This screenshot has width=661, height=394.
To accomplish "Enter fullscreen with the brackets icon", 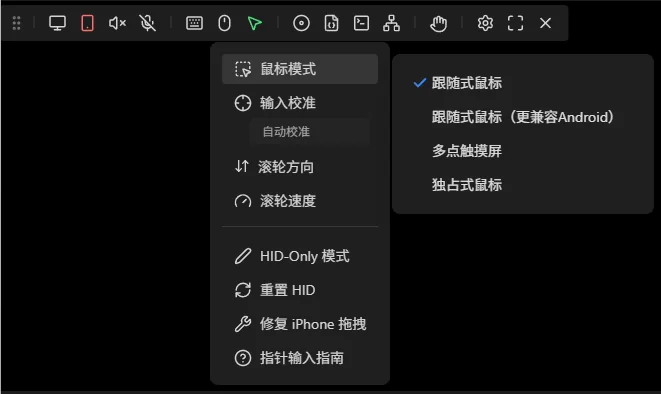I will [x=515, y=23].
